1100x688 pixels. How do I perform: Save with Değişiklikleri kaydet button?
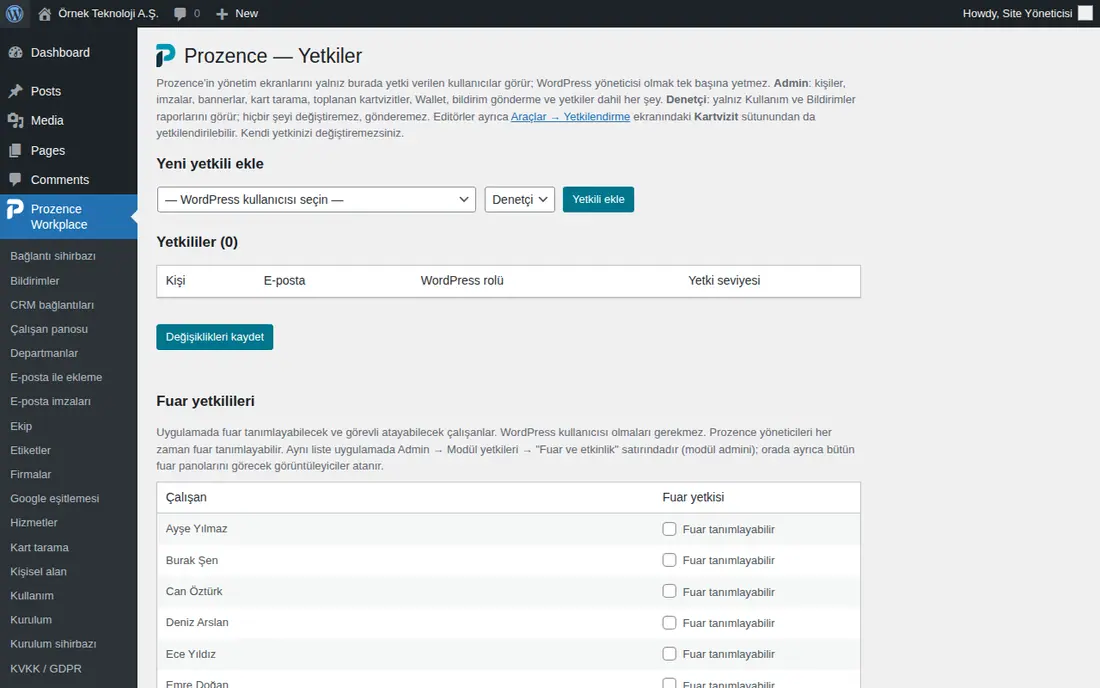pyautogui.click(x=215, y=337)
